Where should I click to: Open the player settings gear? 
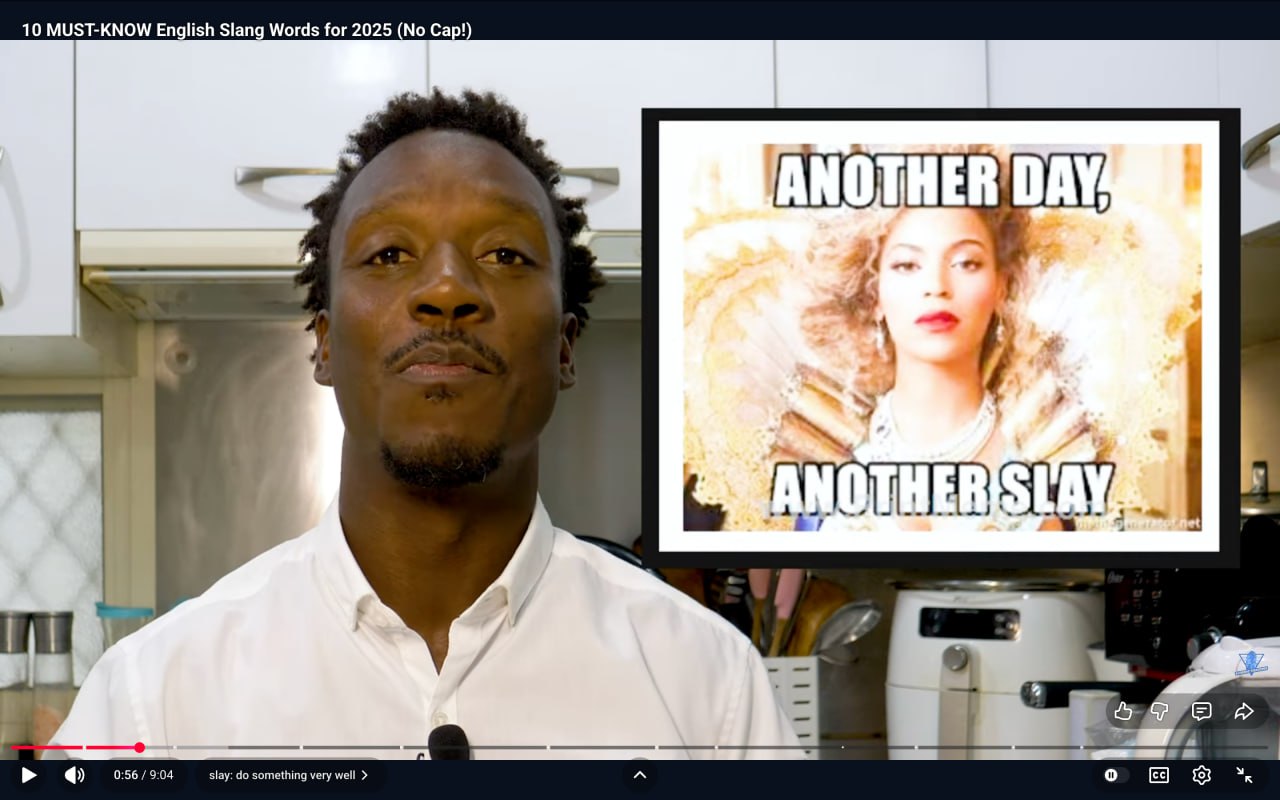click(x=1202, y=775)
